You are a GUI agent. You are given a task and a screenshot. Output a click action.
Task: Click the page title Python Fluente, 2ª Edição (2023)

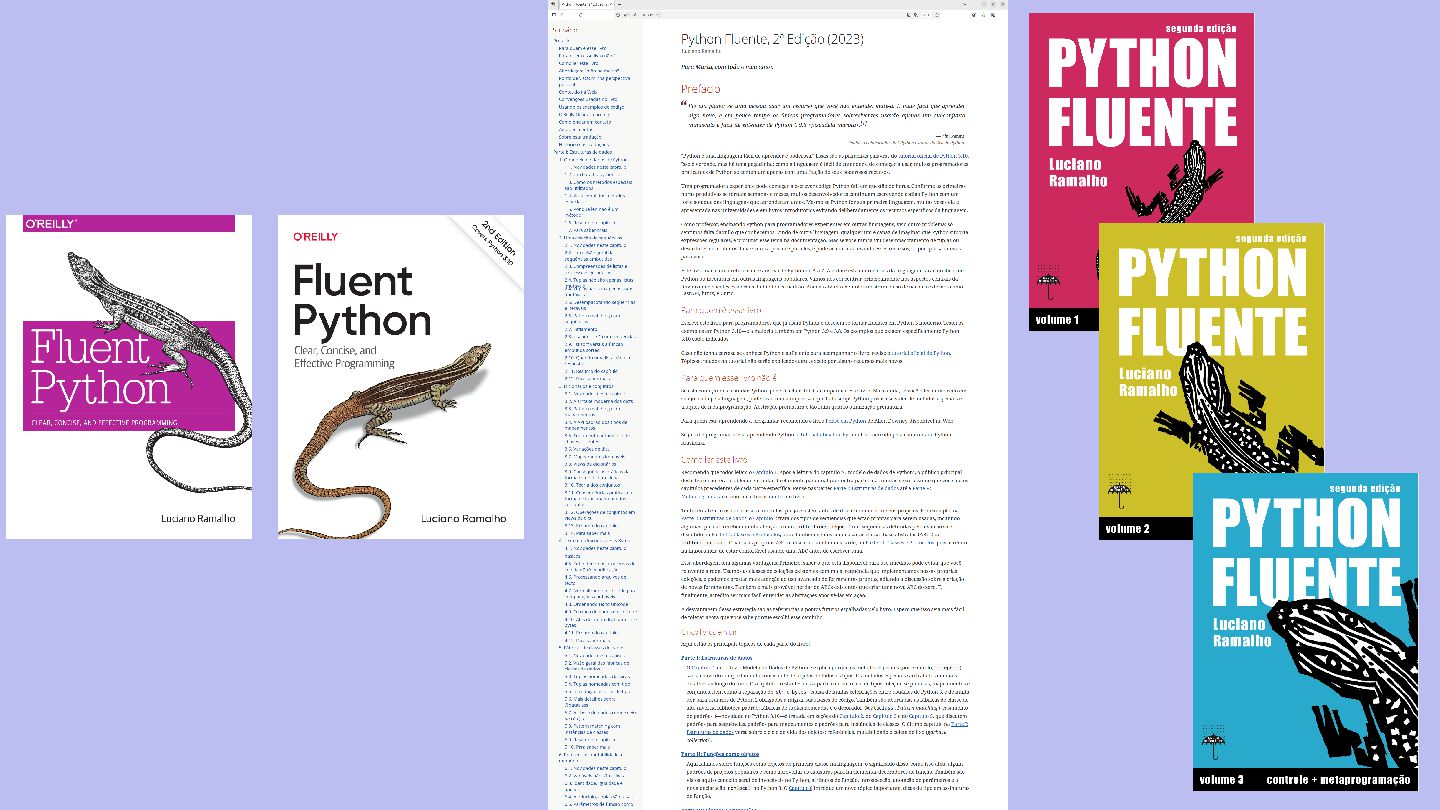click(772, 40)
